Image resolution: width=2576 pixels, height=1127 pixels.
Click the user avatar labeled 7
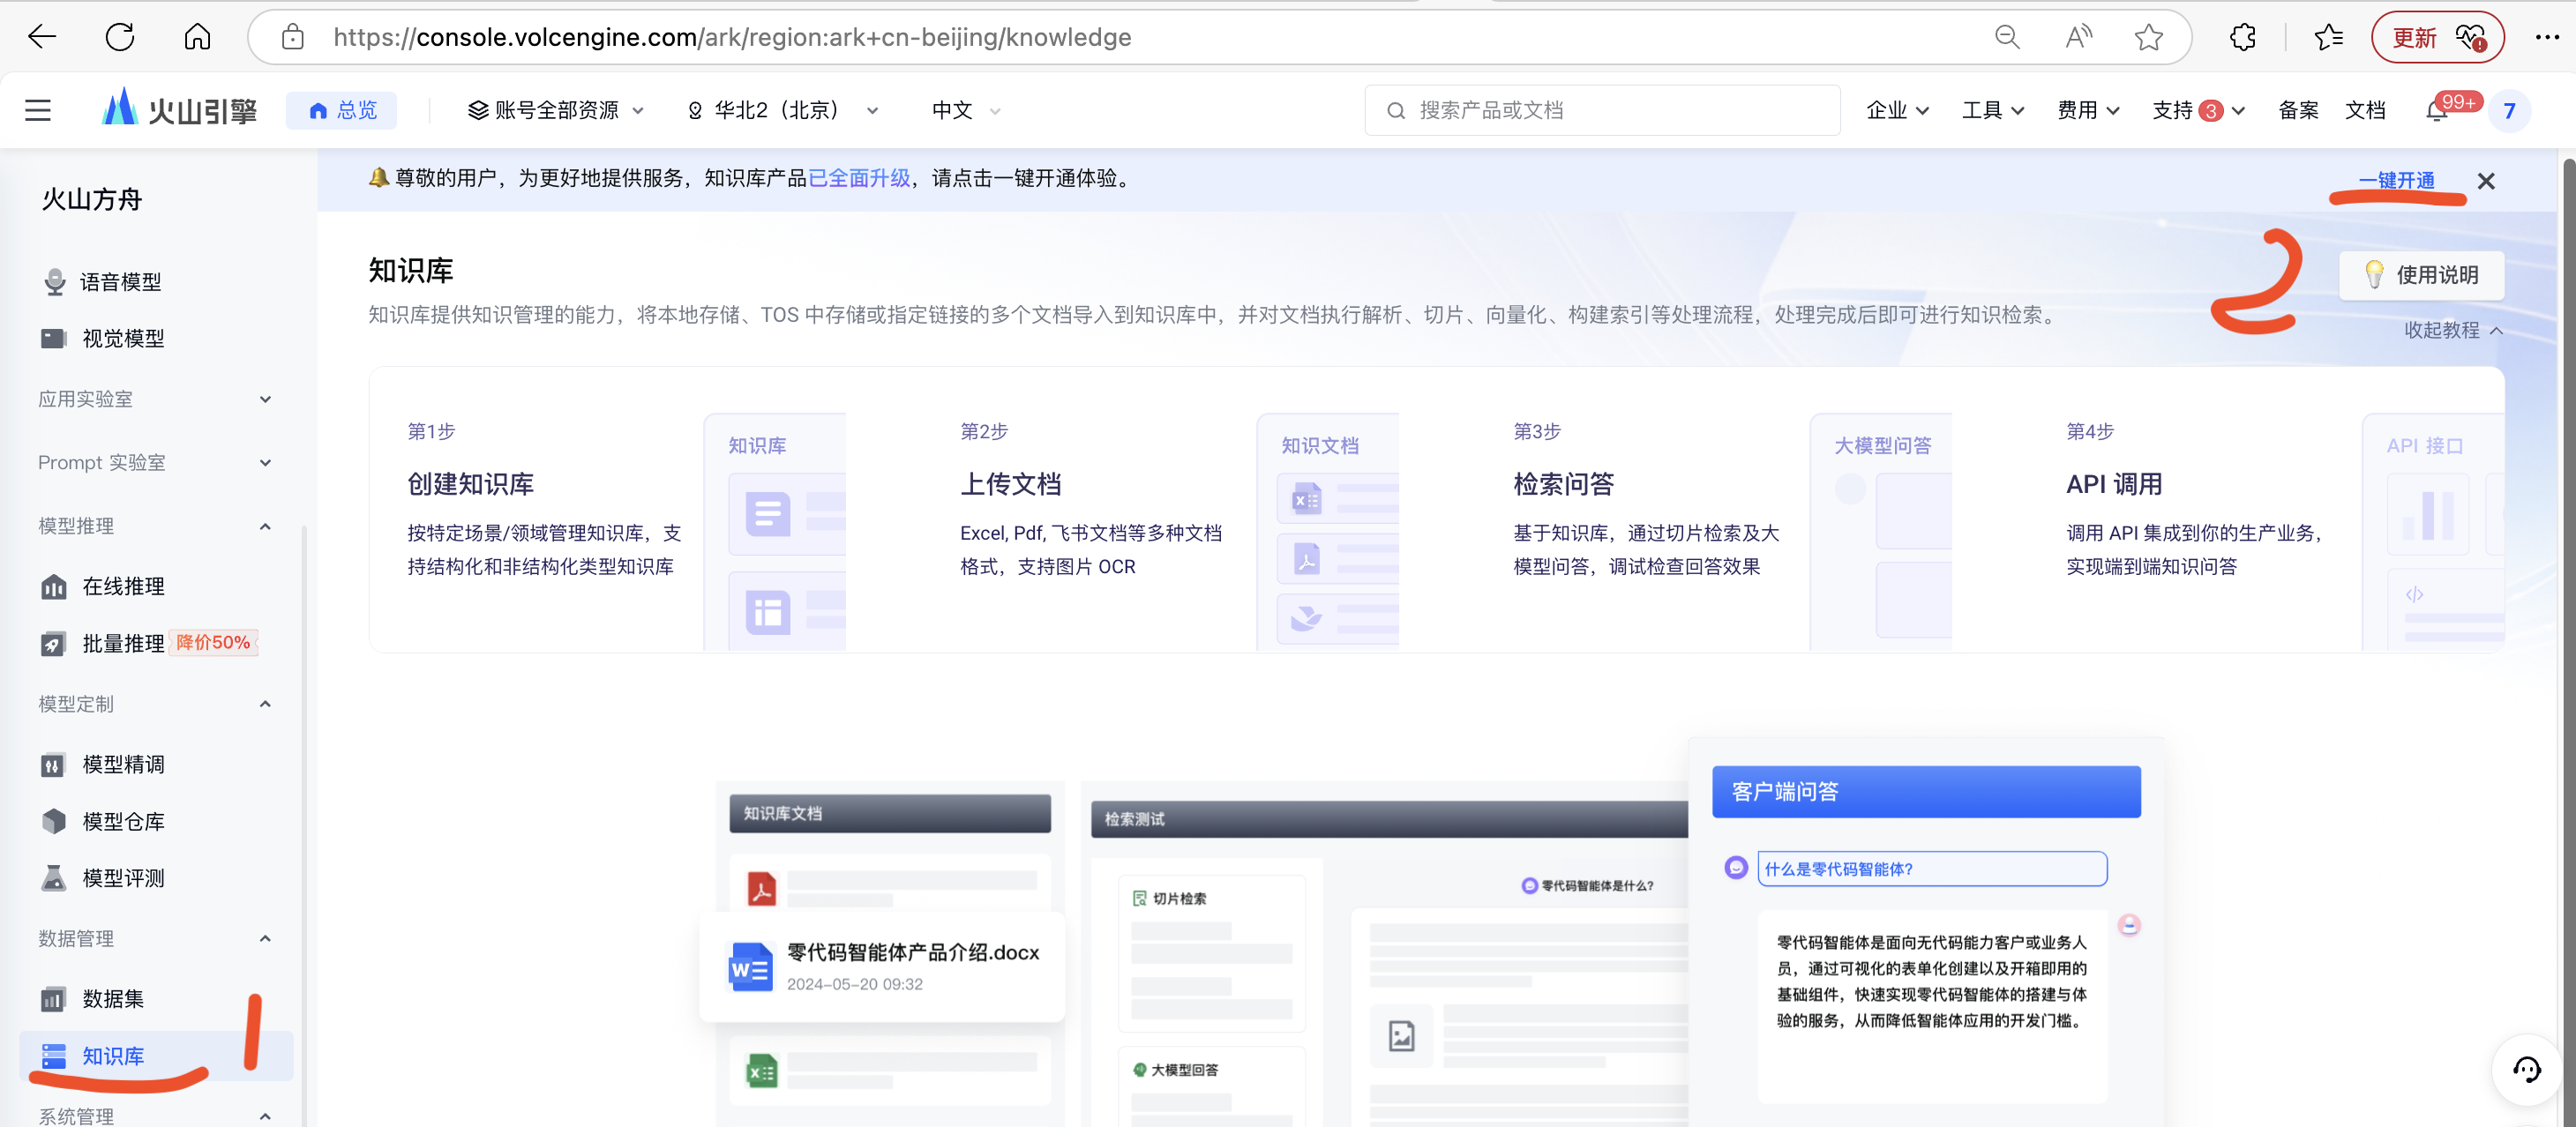[2509, 110]
